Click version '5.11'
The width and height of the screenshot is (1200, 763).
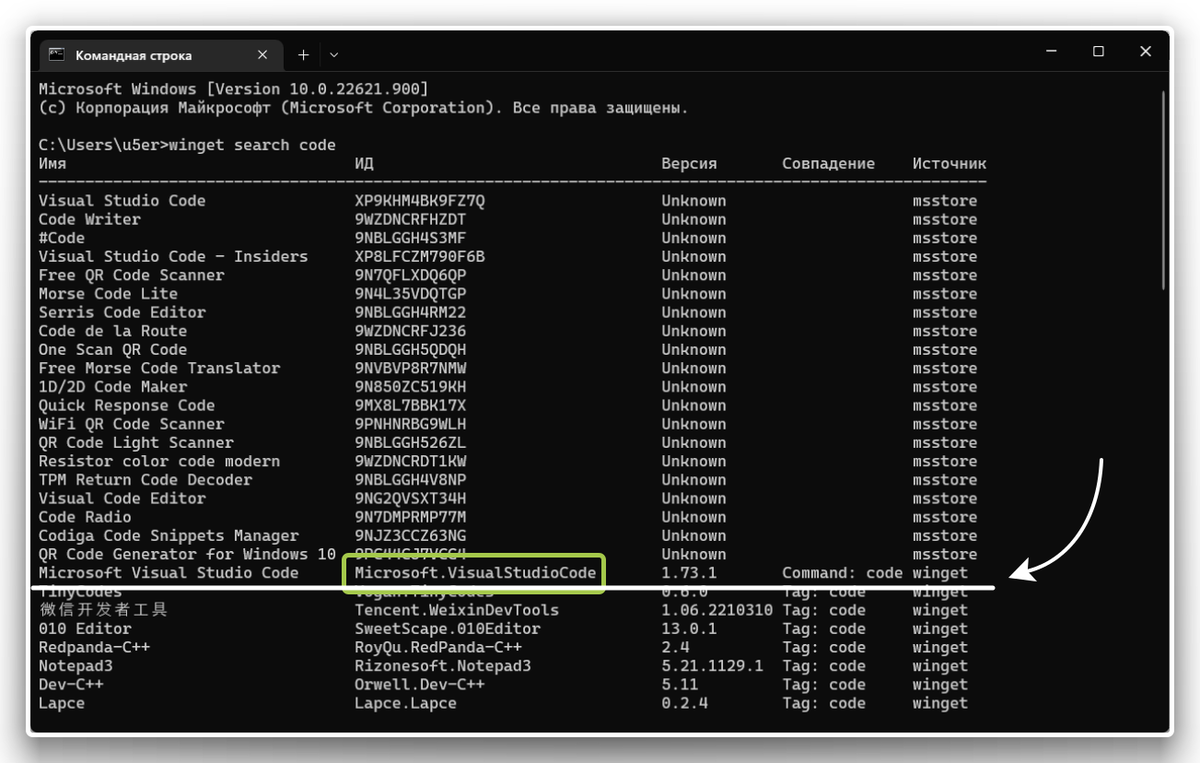(x=680, y=685)
